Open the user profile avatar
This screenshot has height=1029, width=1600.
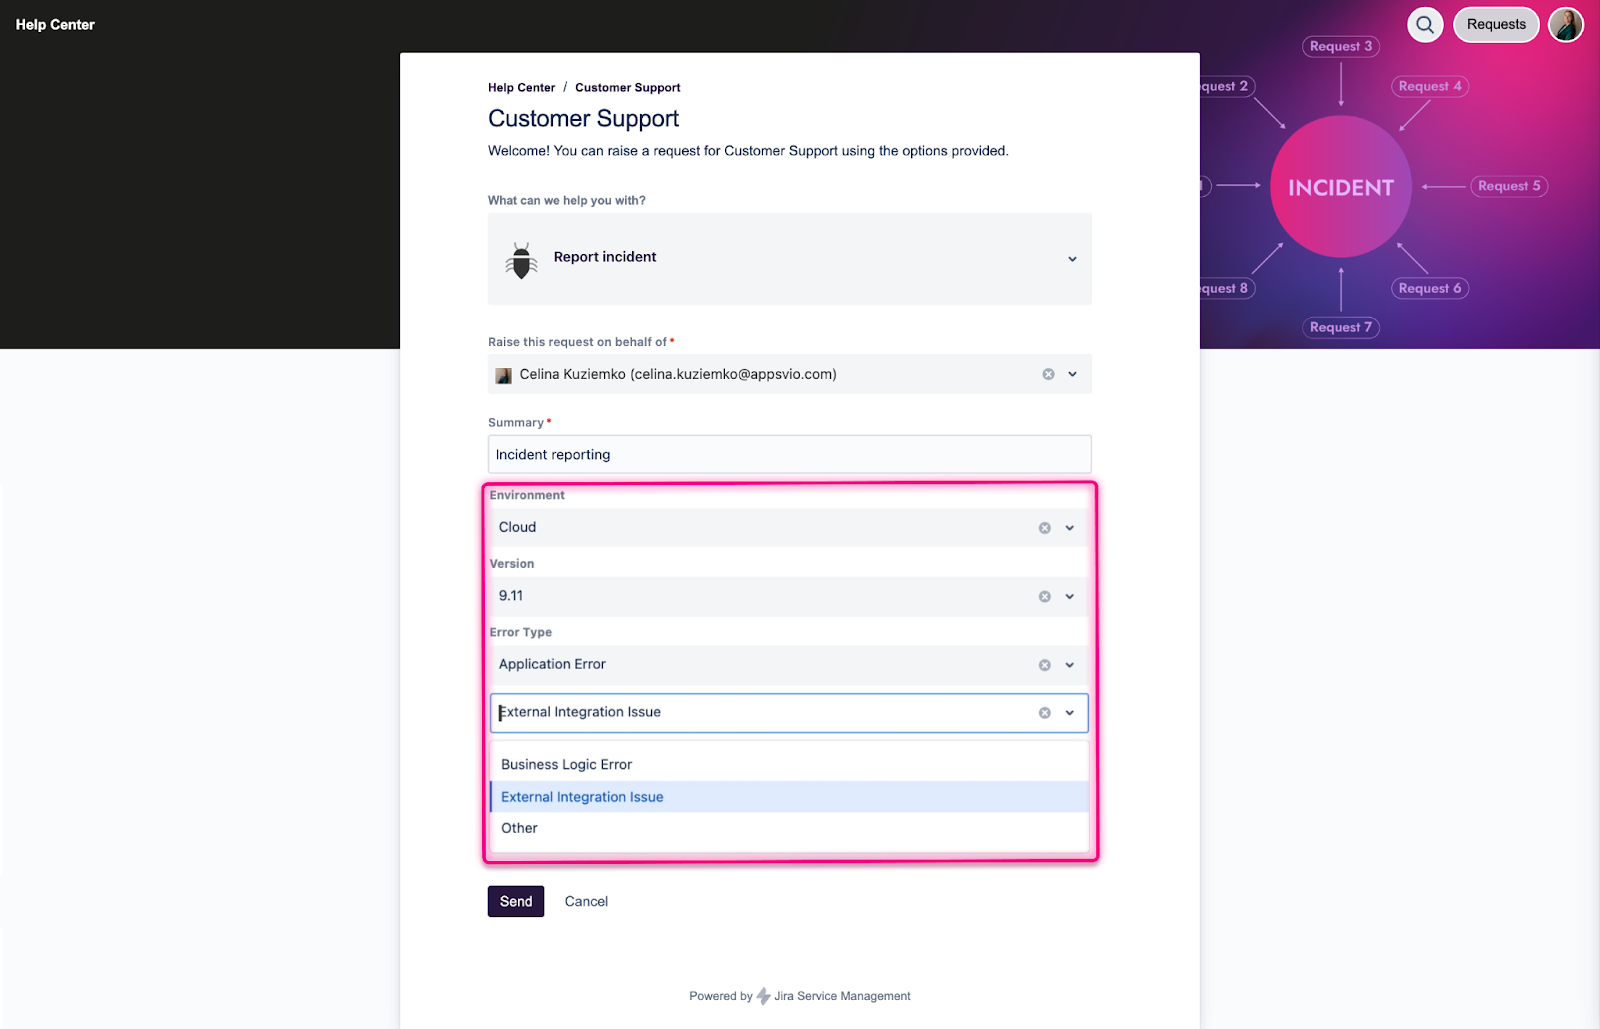pyautogui.click(x=1565, y=24)
